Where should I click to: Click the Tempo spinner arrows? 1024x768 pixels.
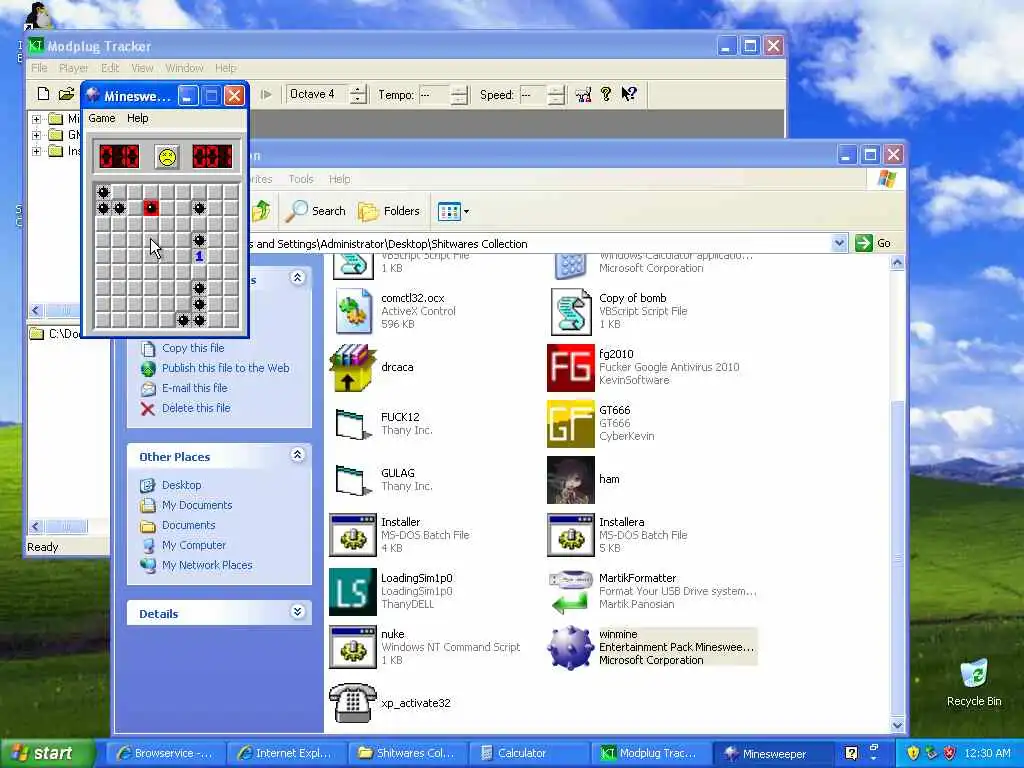pos(459,95)
